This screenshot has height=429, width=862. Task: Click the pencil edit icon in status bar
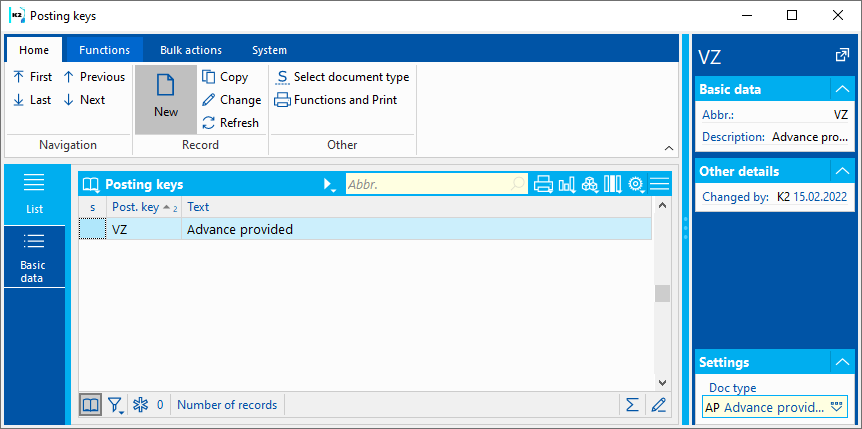(657, 405)
